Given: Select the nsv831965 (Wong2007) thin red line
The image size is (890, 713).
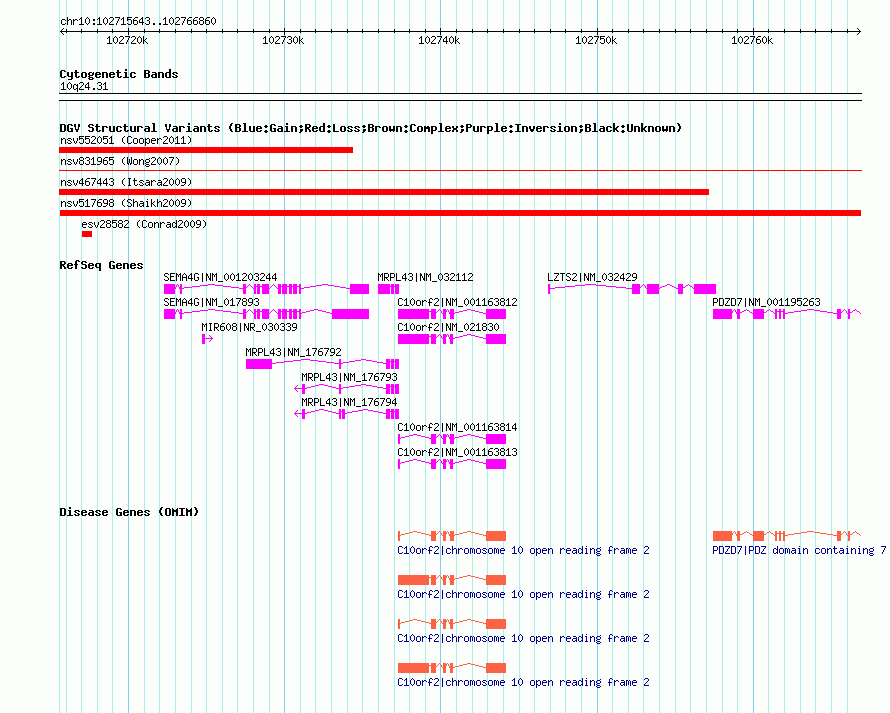Looking at the screenshot, I should [x=460, y=170].
